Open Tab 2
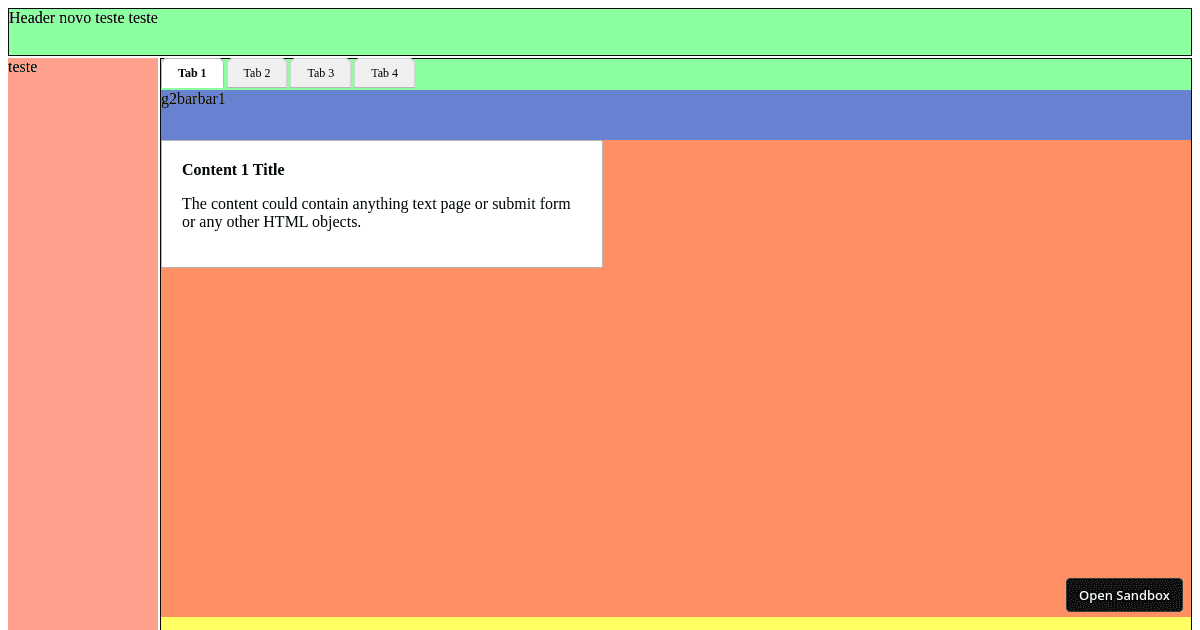 click(257, 73)
